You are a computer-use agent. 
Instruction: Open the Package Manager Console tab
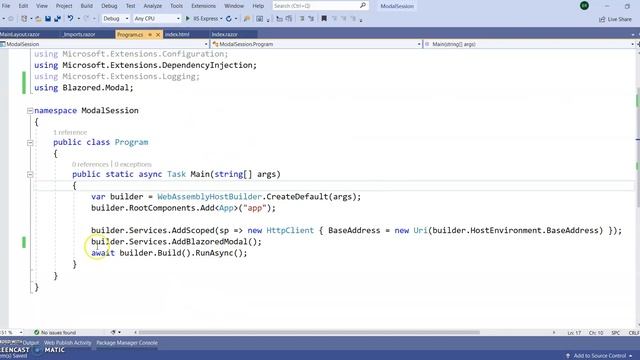(x=127, y=343)
